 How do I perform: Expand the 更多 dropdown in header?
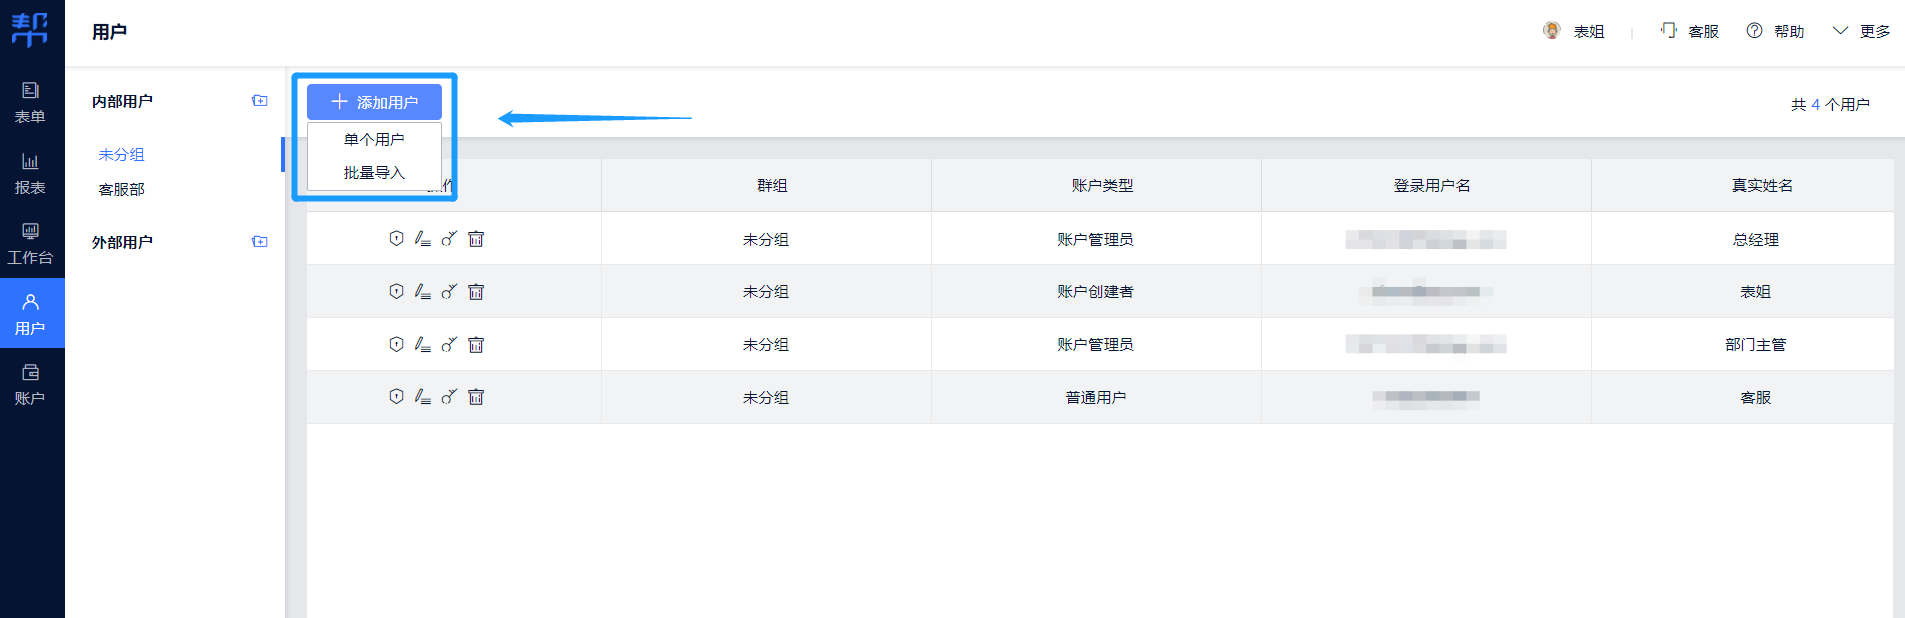click(x=1861, y=32)
